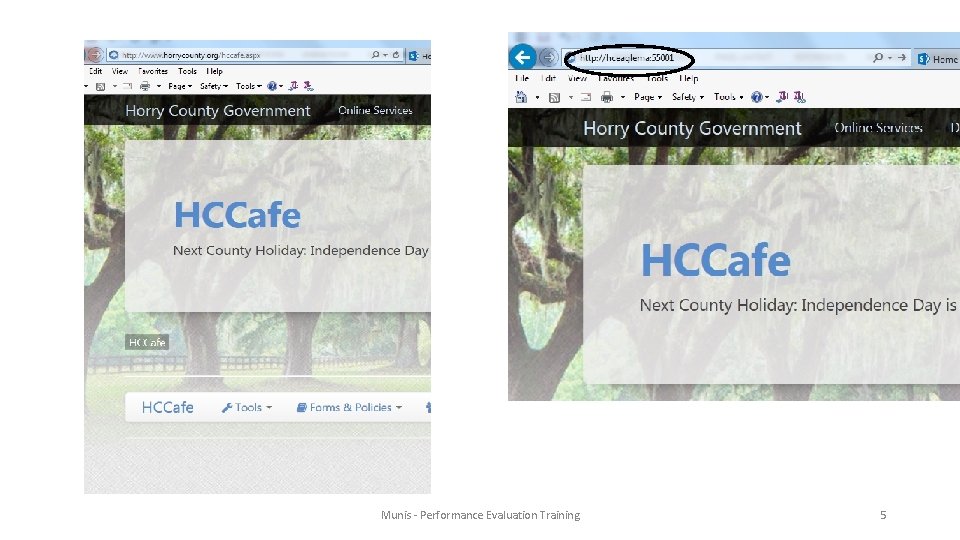Open Favorites menu in horrycounty.org window

tap(153, 71)
